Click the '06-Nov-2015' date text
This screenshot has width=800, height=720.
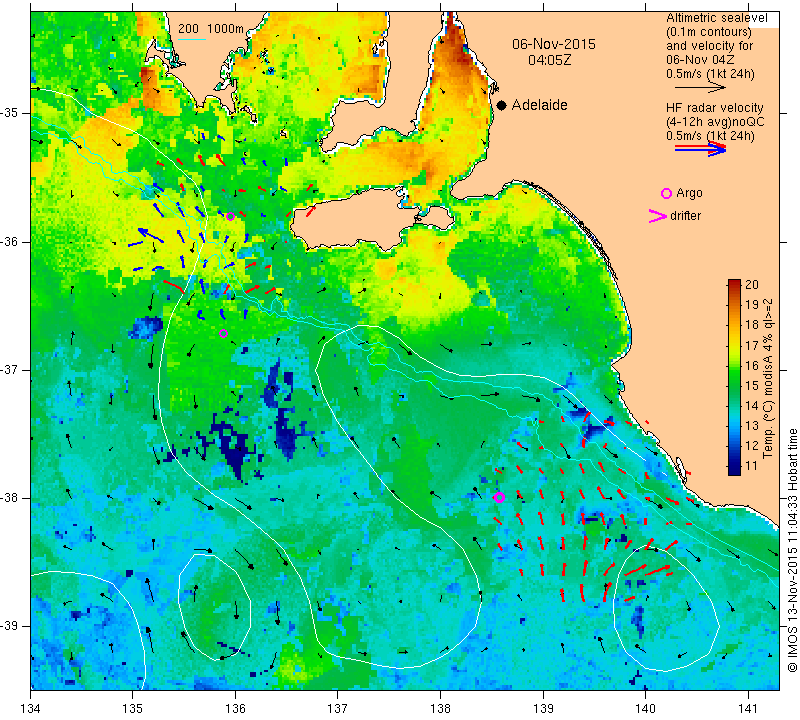pyautogui.click(x=554, y=44)
